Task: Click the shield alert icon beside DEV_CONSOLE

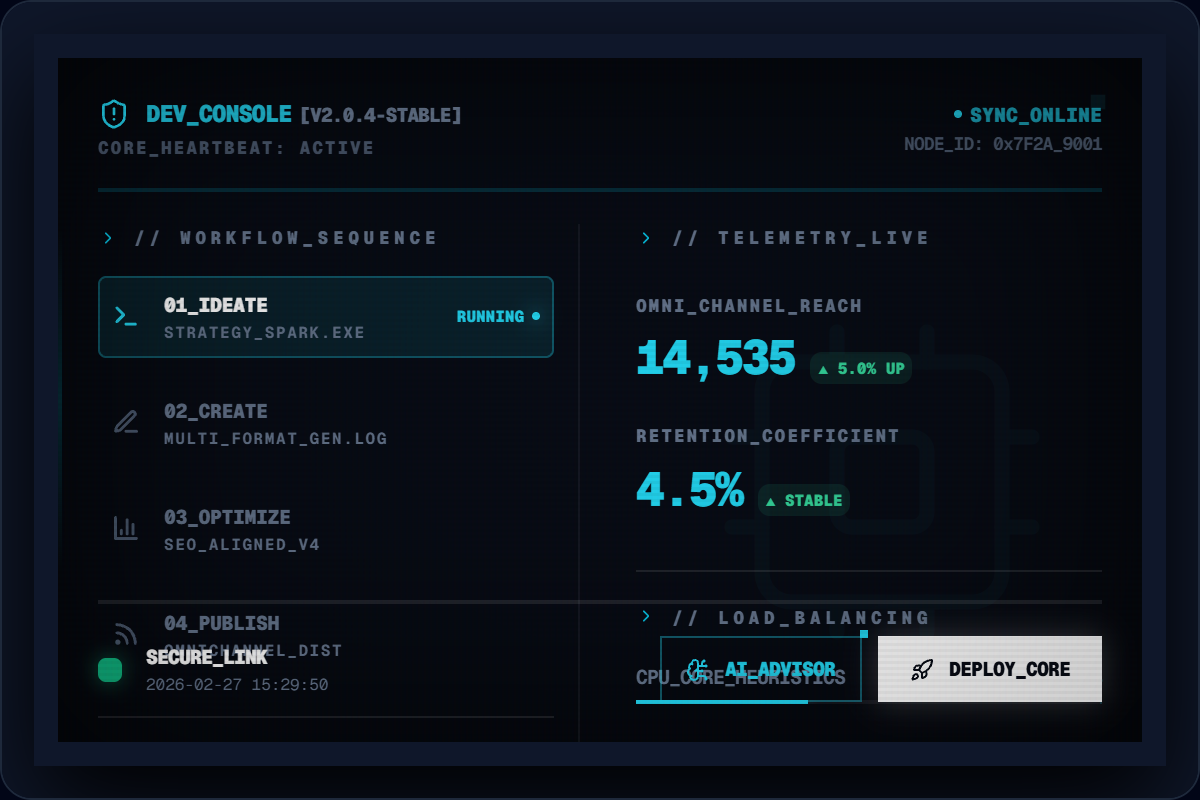Action: click(114, 114)
